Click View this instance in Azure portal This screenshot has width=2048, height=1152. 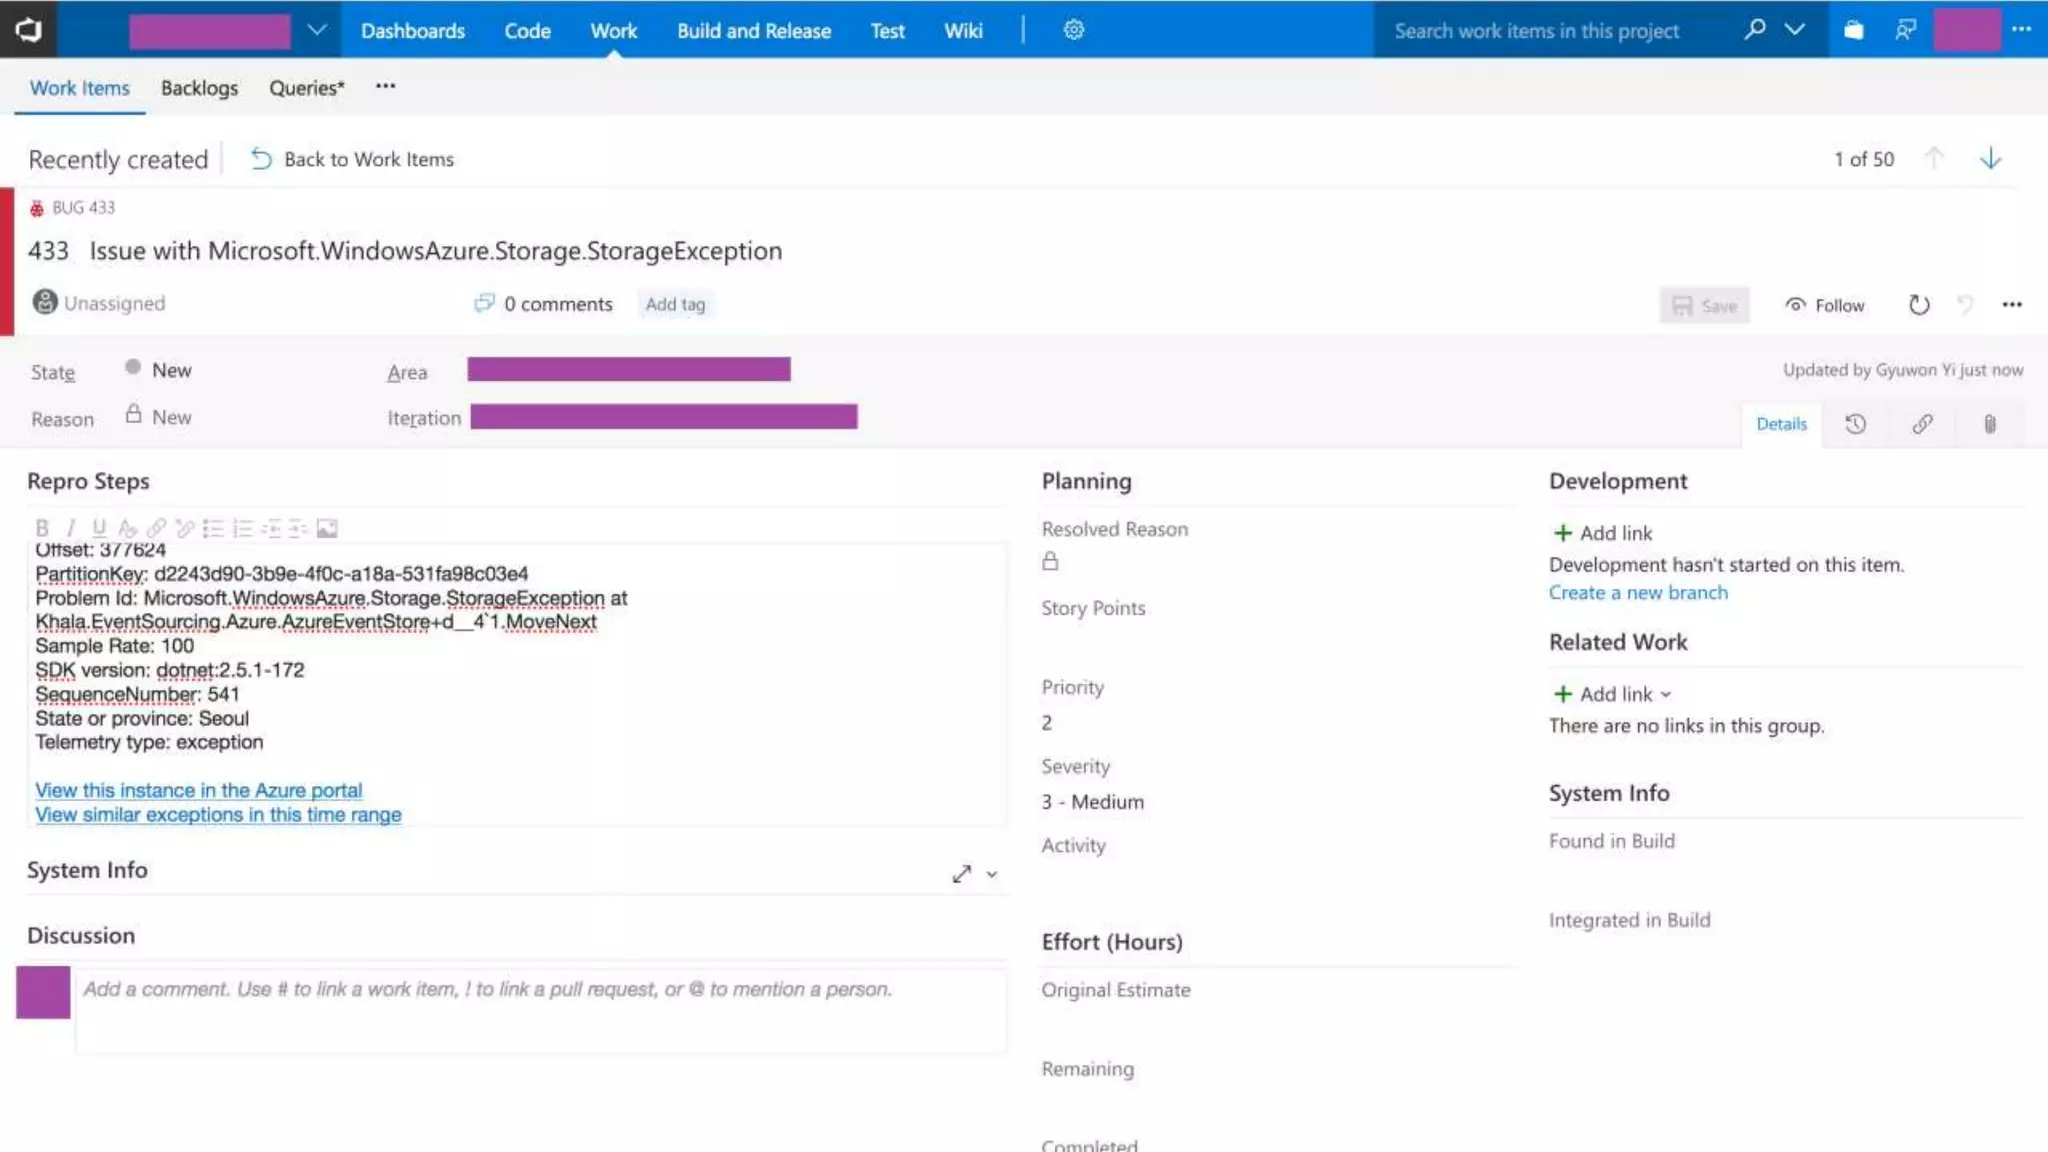point(198,790)
